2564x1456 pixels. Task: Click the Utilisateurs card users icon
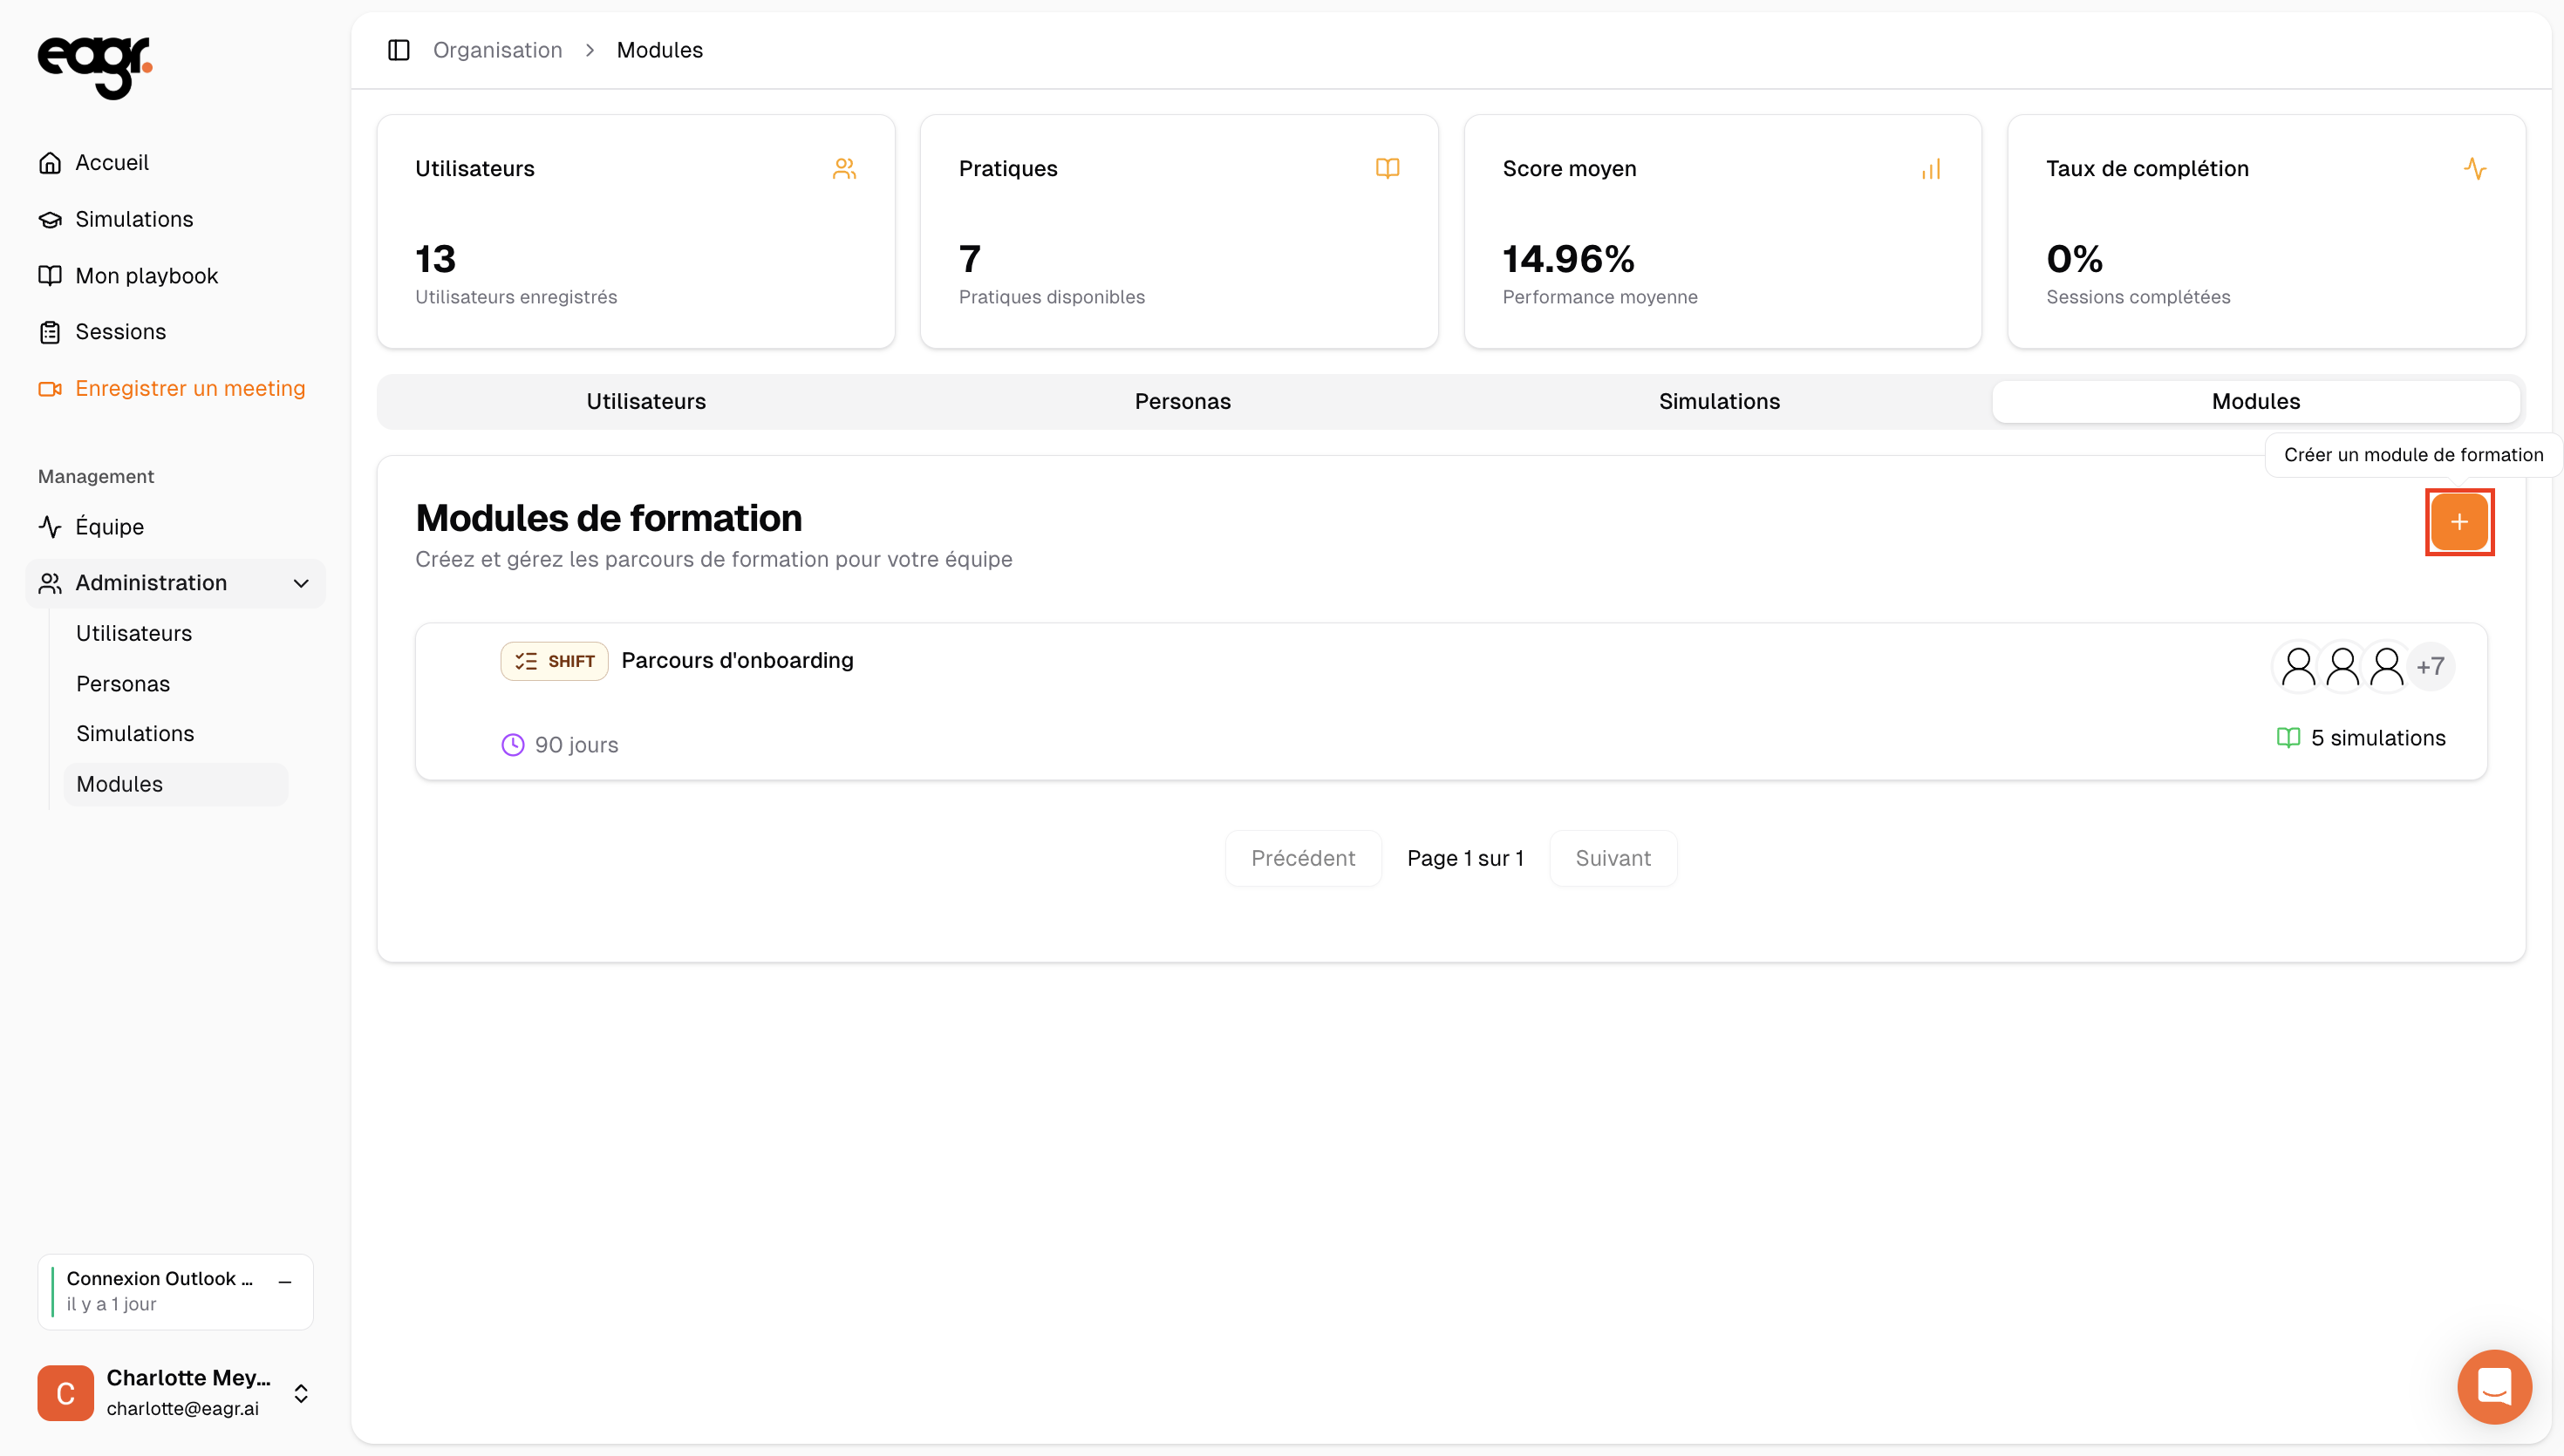click(844, 169)
